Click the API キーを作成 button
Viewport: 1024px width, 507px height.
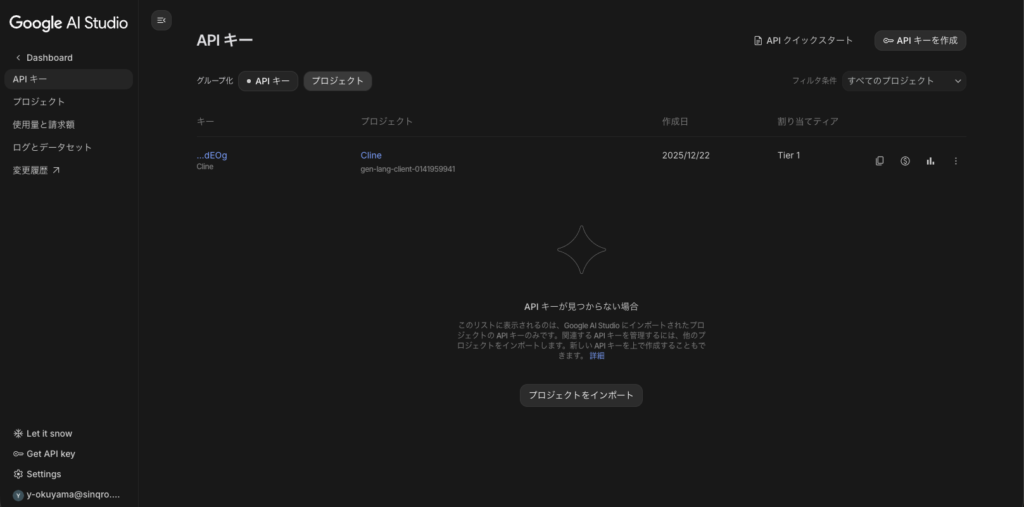pos(920,41)
